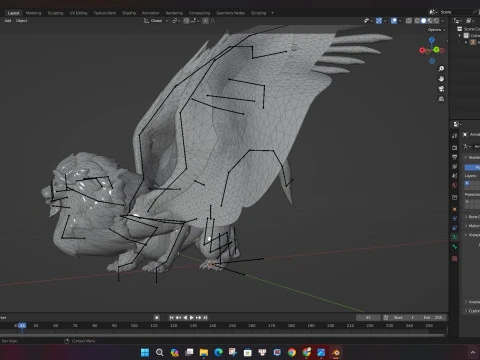This screenshot has width=480, height=360.
Task: Switch to the Geometry Nodes workspace tab
Action: point(230,13)
